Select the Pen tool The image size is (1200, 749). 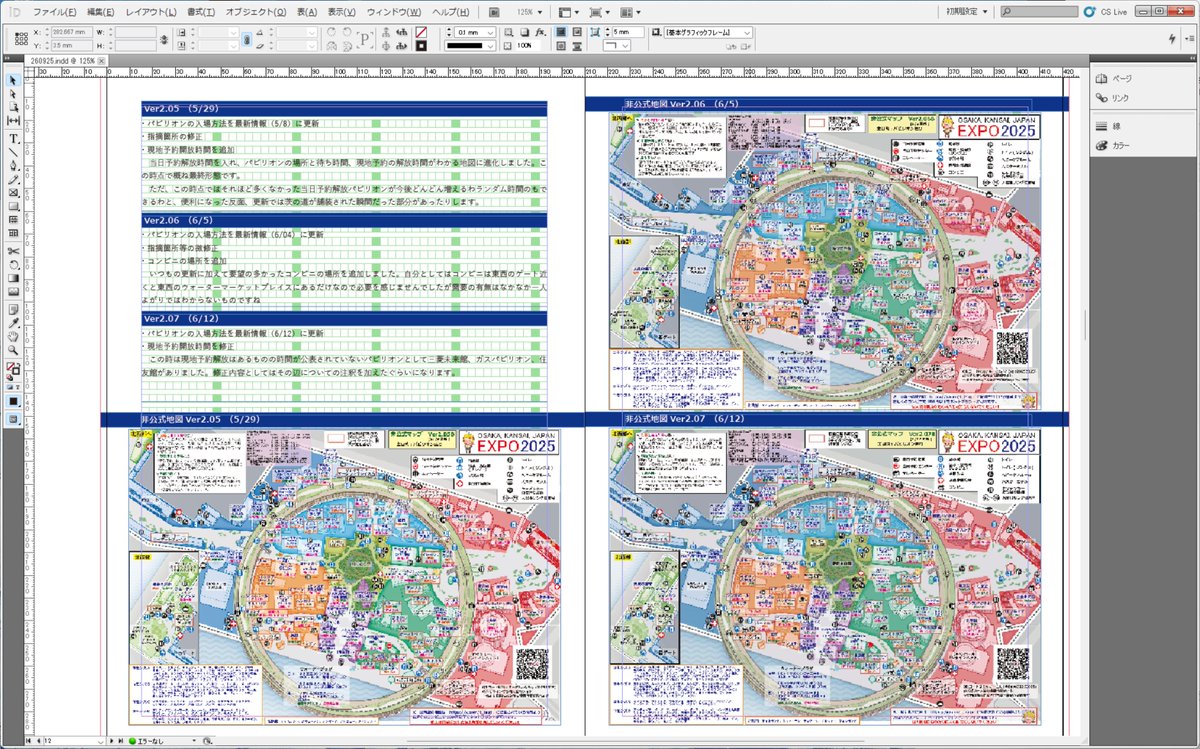point(13,165)
